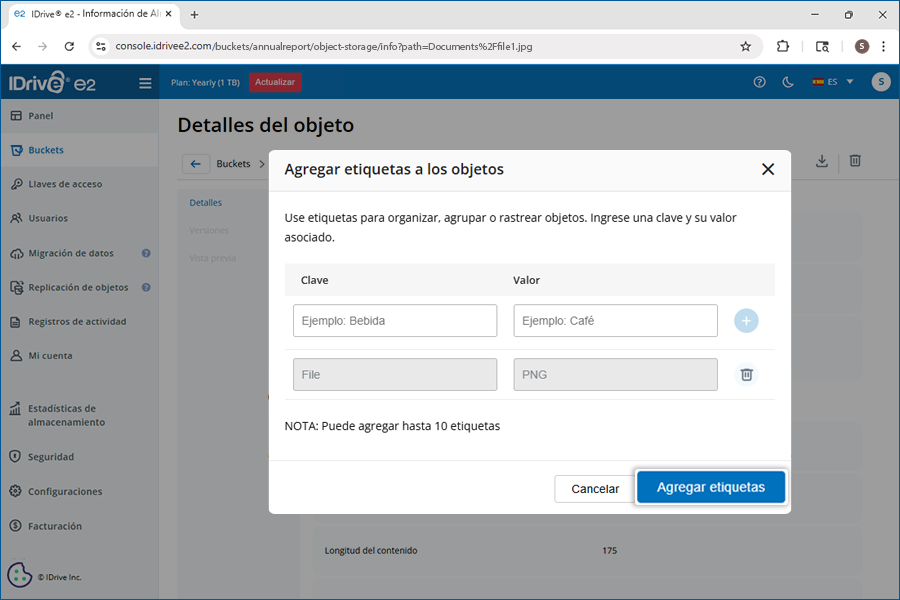Click the Clave input field
This screenshot has height=600, width=900.
click(395, 321)
